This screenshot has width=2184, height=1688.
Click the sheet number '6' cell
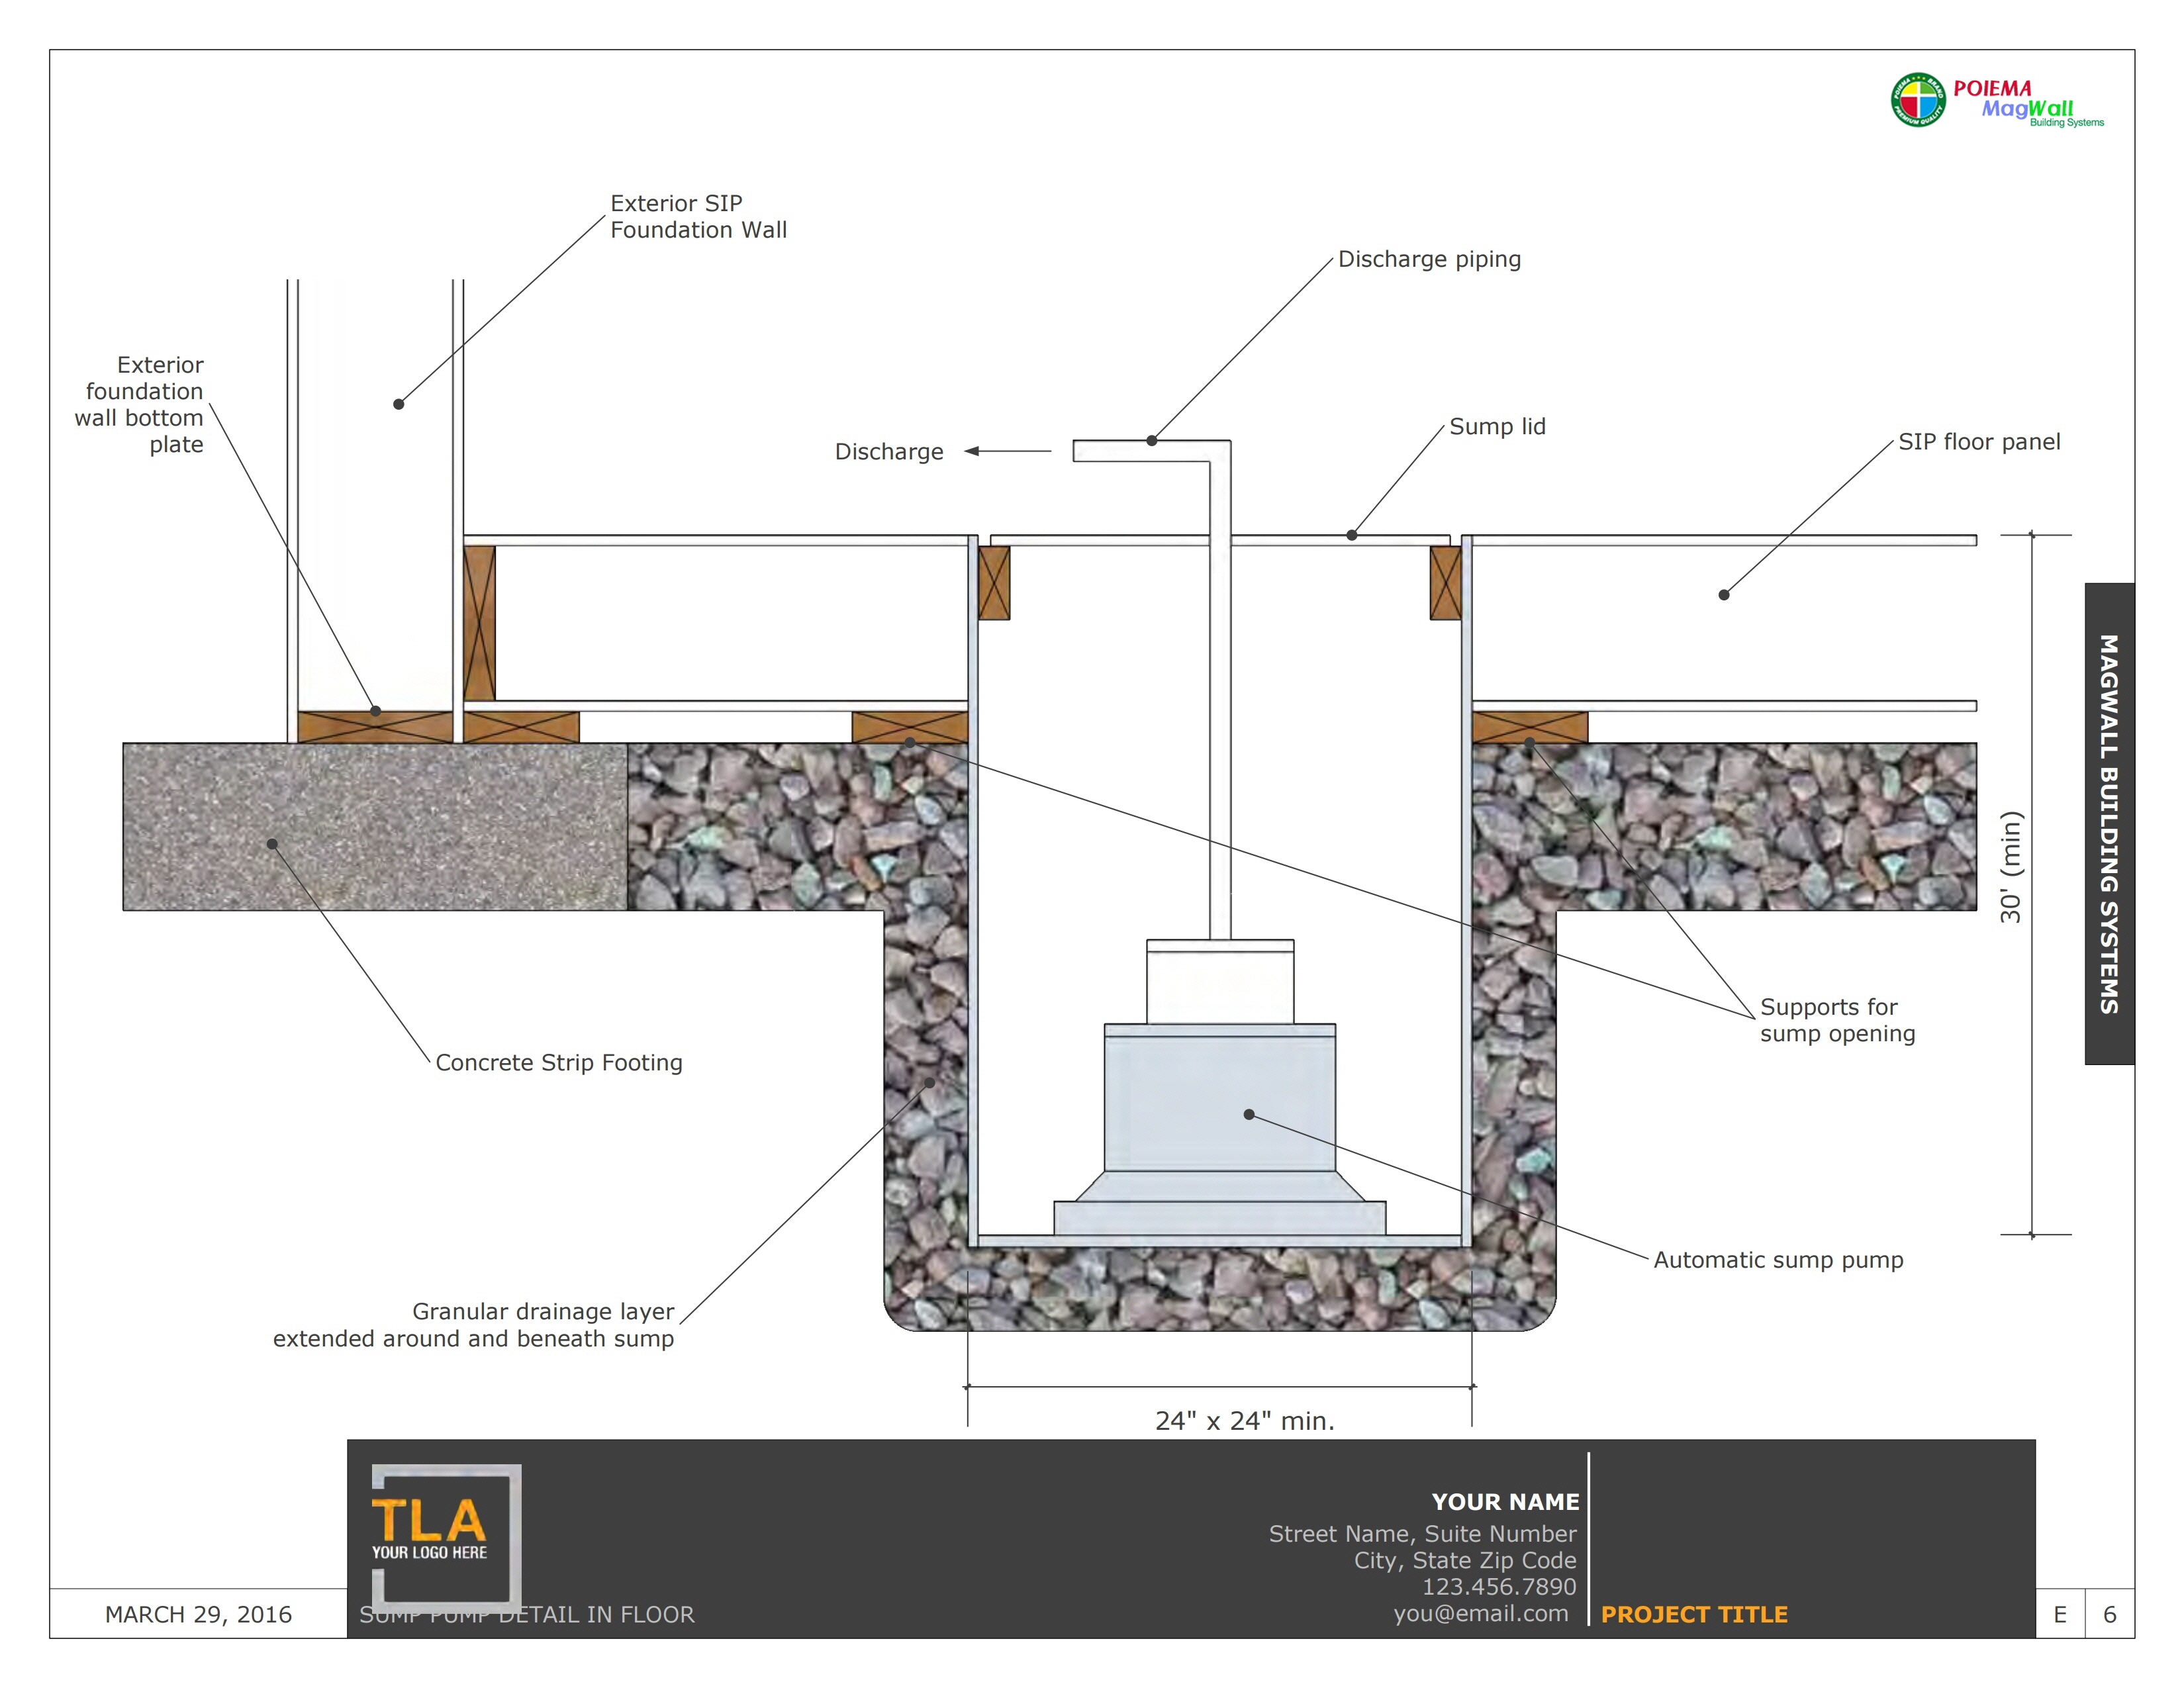(x=2110, y=1615)
